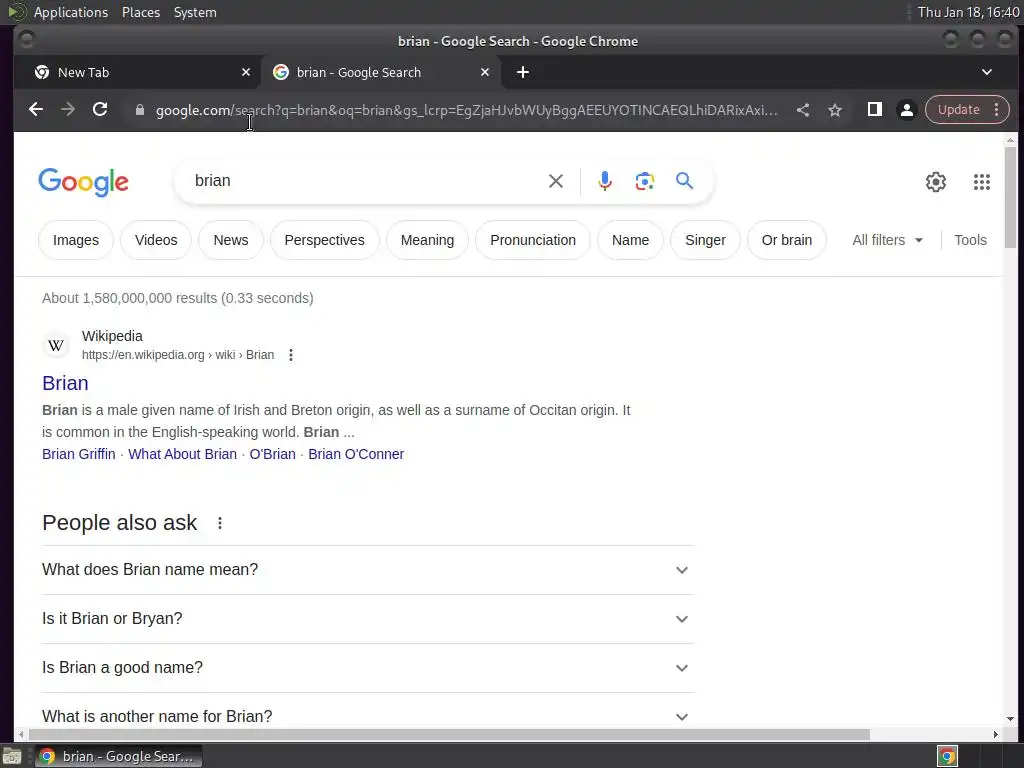Select the Singer filter chip
This screenshot has width=1024, height=768.
coord(705,240)
